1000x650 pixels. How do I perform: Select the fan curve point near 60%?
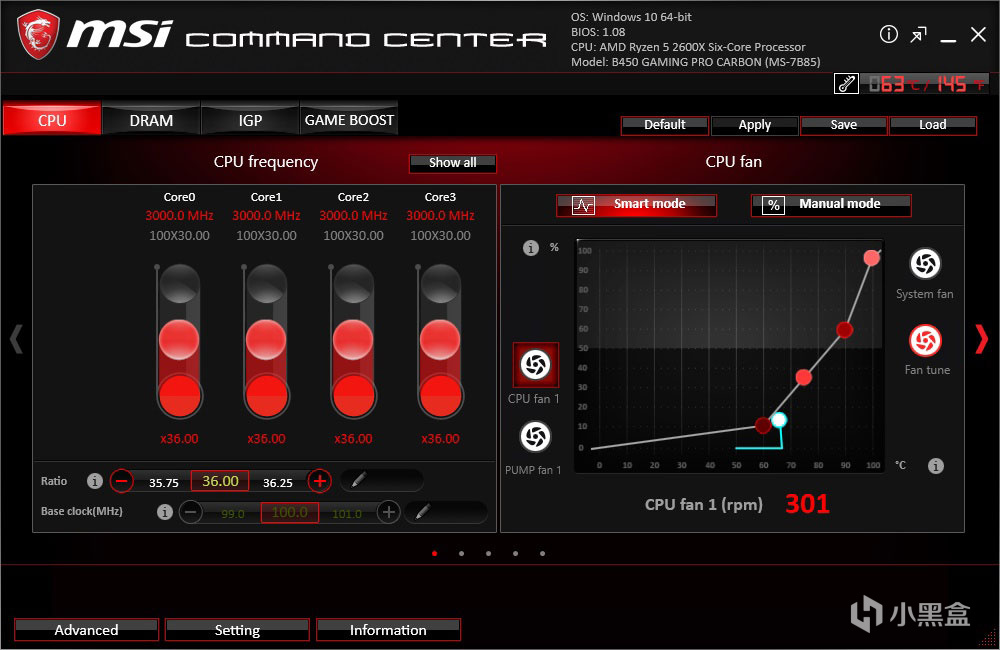click(844, 330)
